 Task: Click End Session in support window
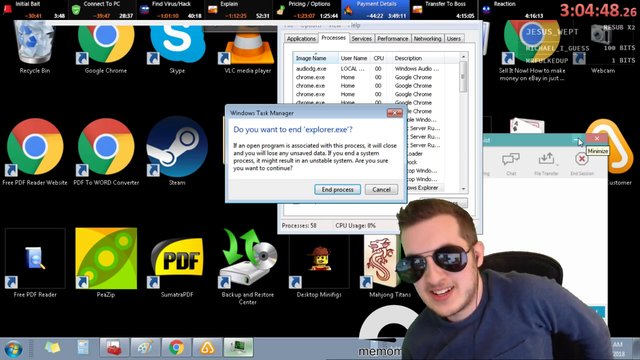[x=582, y=164]
